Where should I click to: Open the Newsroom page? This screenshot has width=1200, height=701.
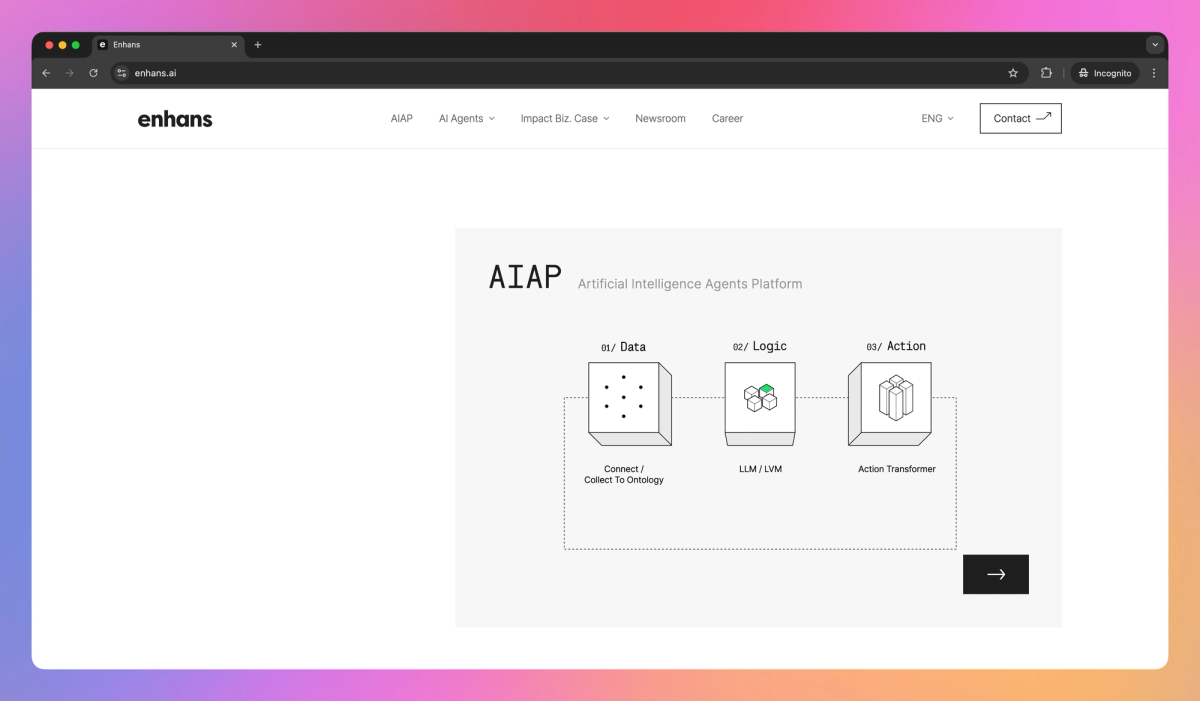pyautogui.click(x=660, y=118)
